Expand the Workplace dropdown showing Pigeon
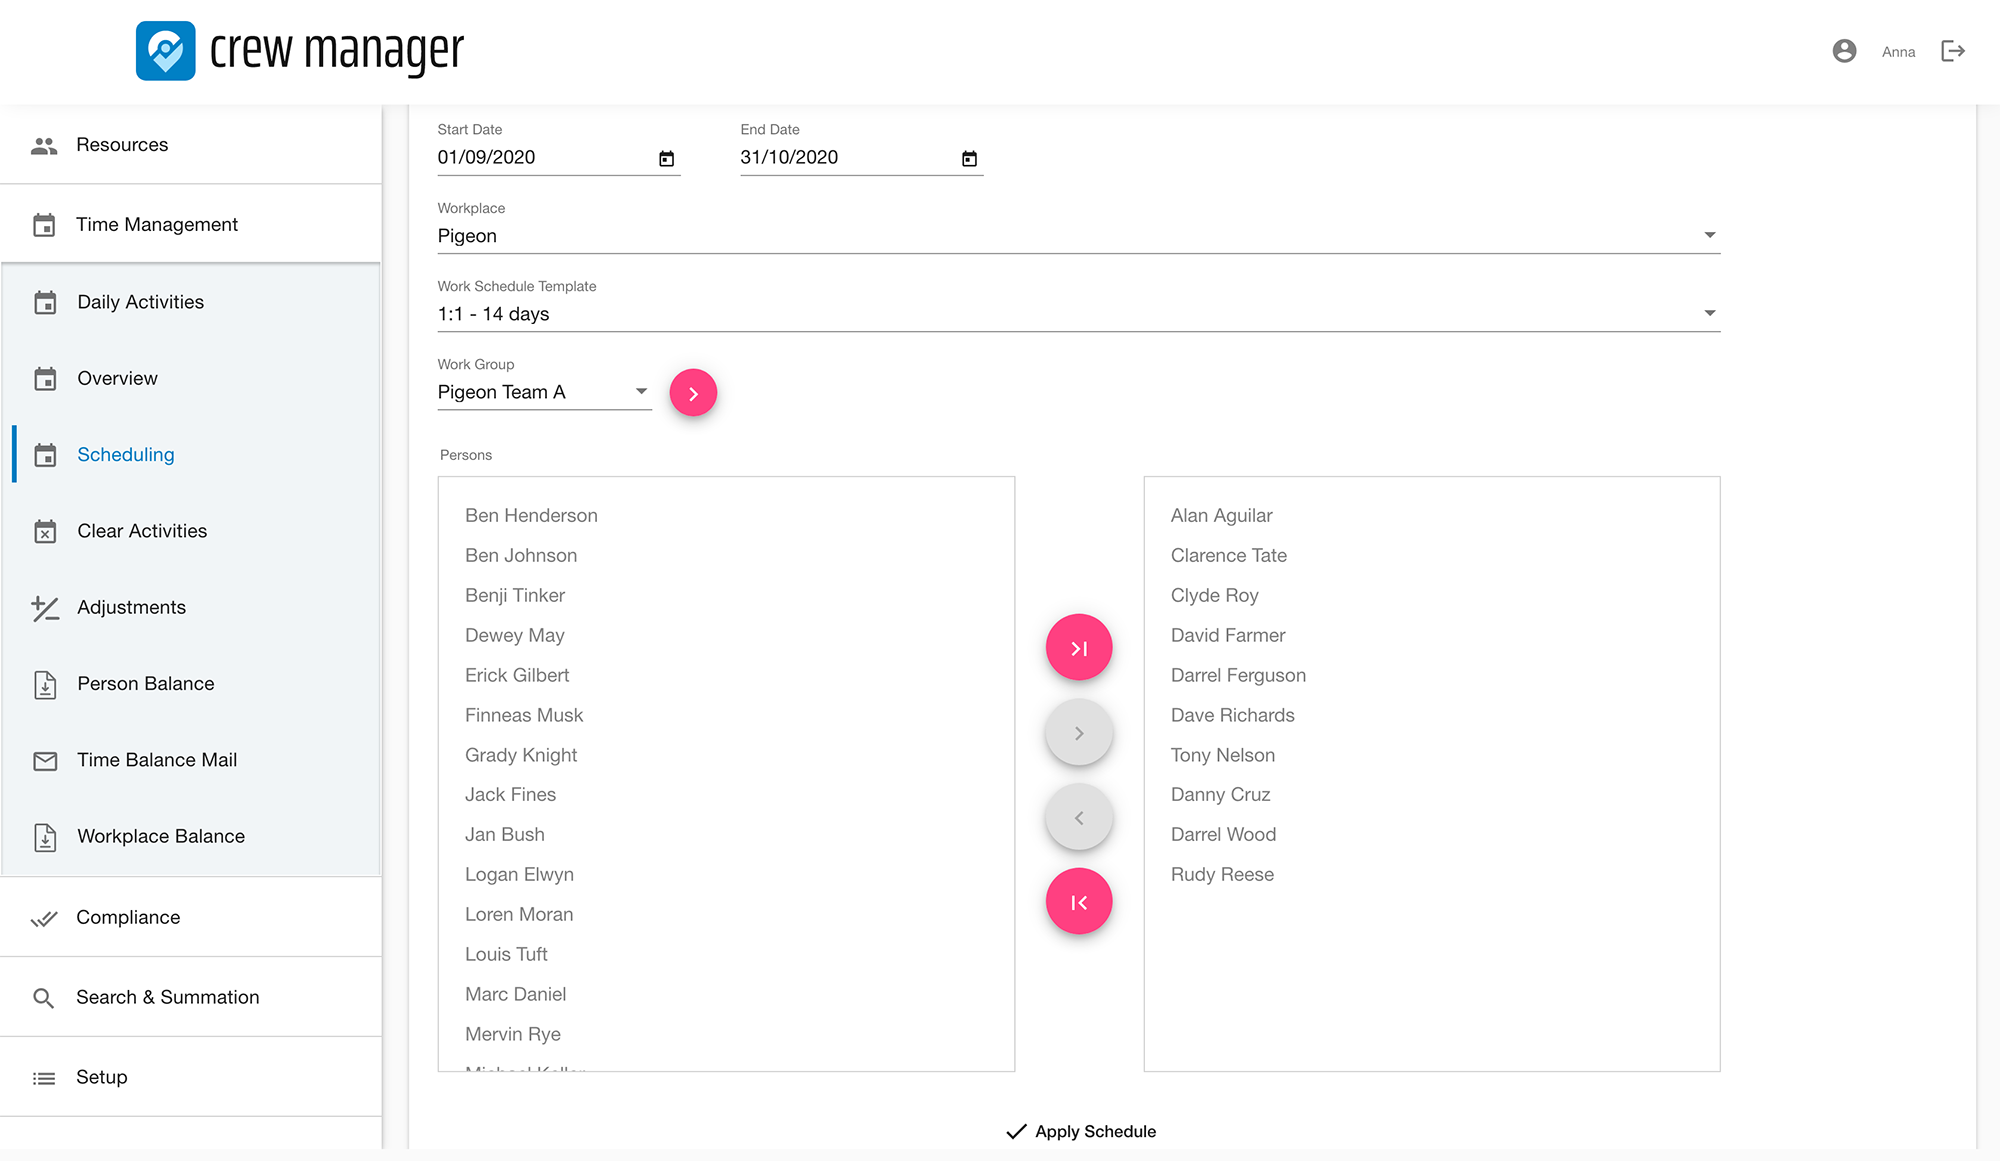The width and height of the screenshot is (2000, 1161). click(1709, 236)
